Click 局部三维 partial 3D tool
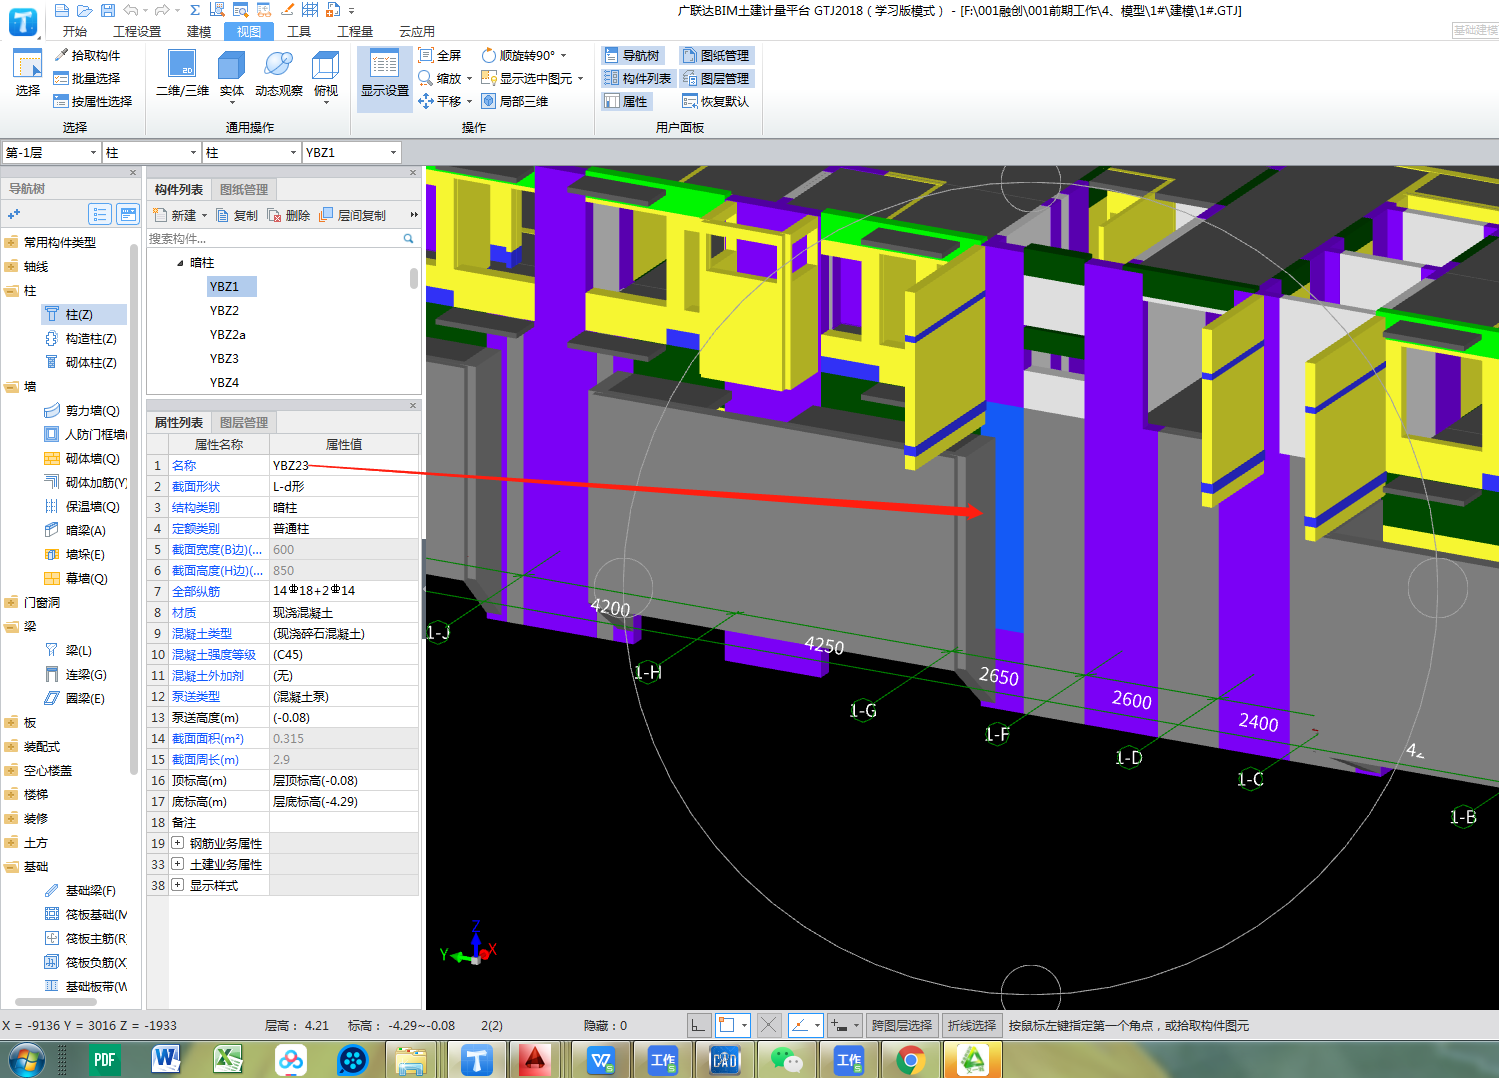The image size is (1499, 1078). pos(515,101)
